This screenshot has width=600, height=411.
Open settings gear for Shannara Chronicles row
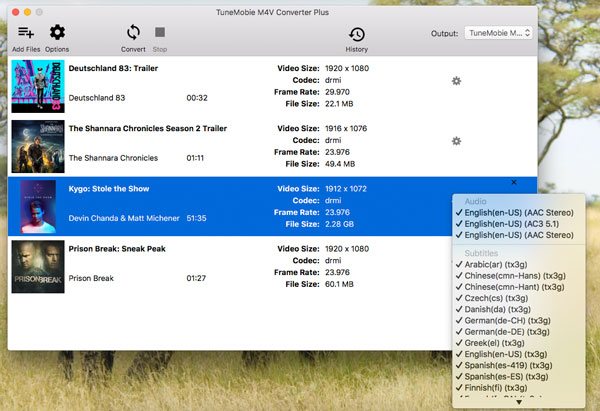[x=456, y=141]
